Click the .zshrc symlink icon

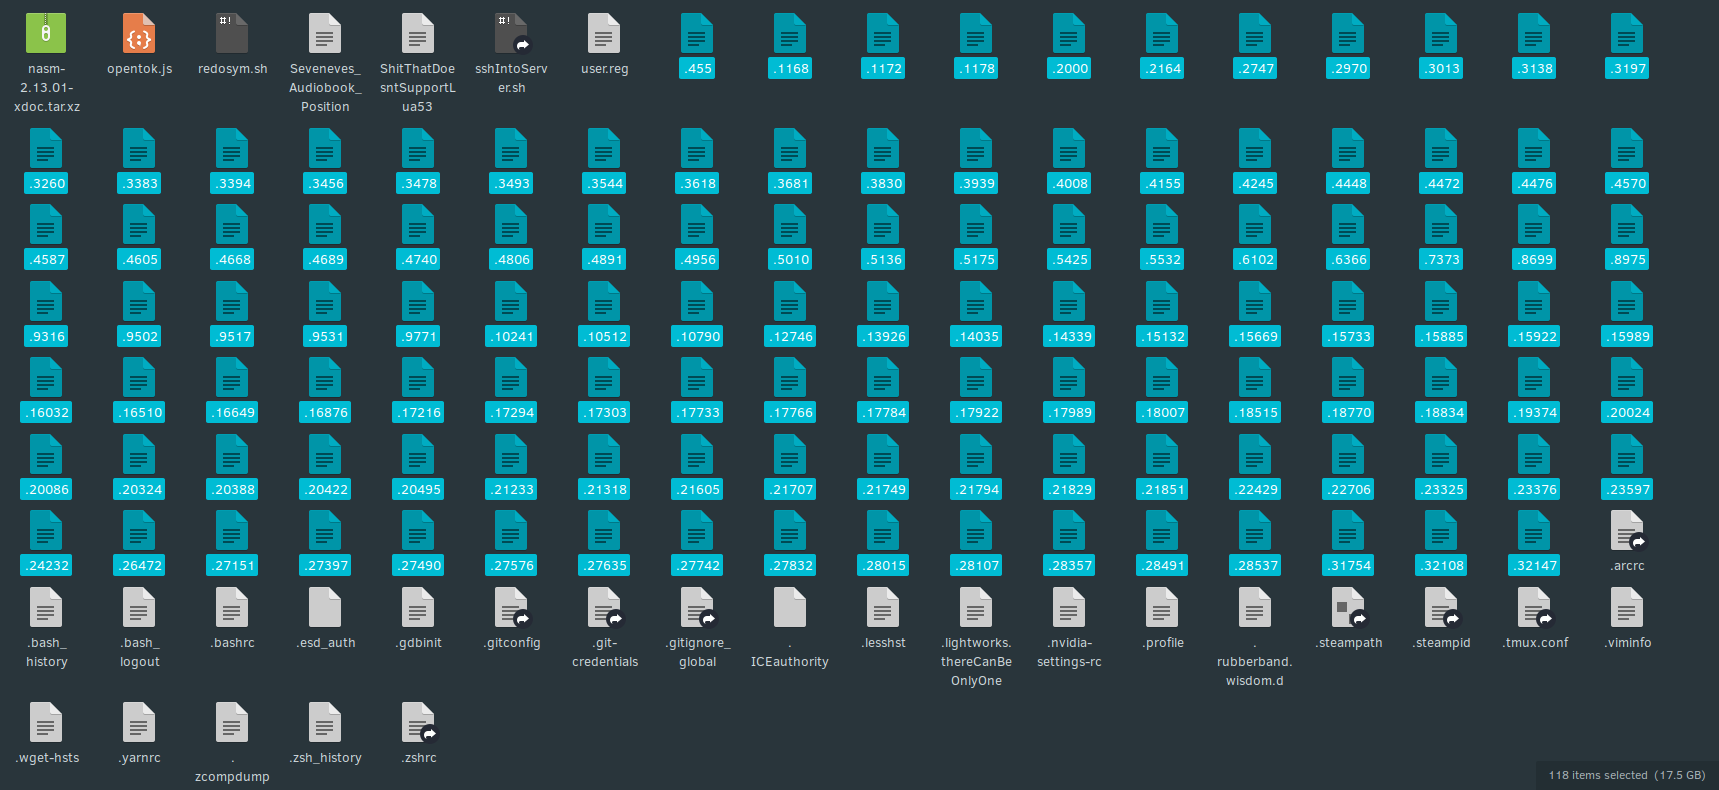419,722
